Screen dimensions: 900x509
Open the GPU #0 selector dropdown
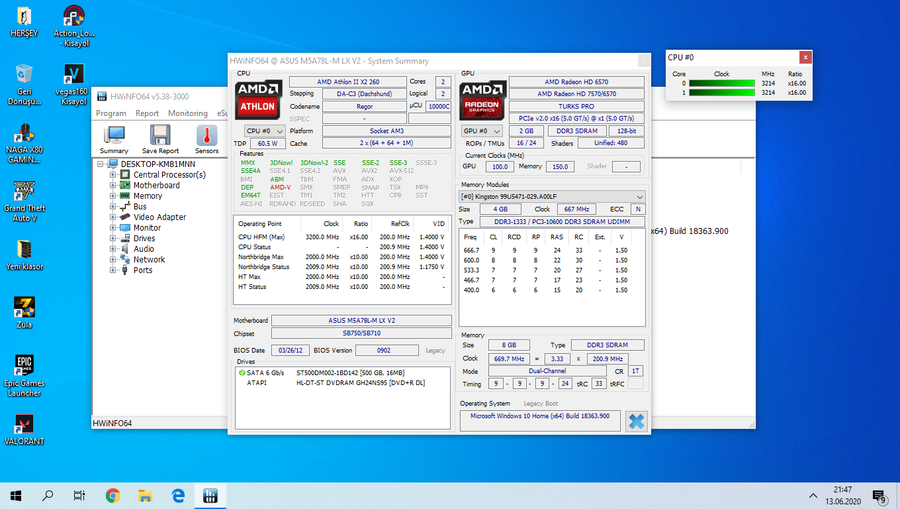pos(482,131)
